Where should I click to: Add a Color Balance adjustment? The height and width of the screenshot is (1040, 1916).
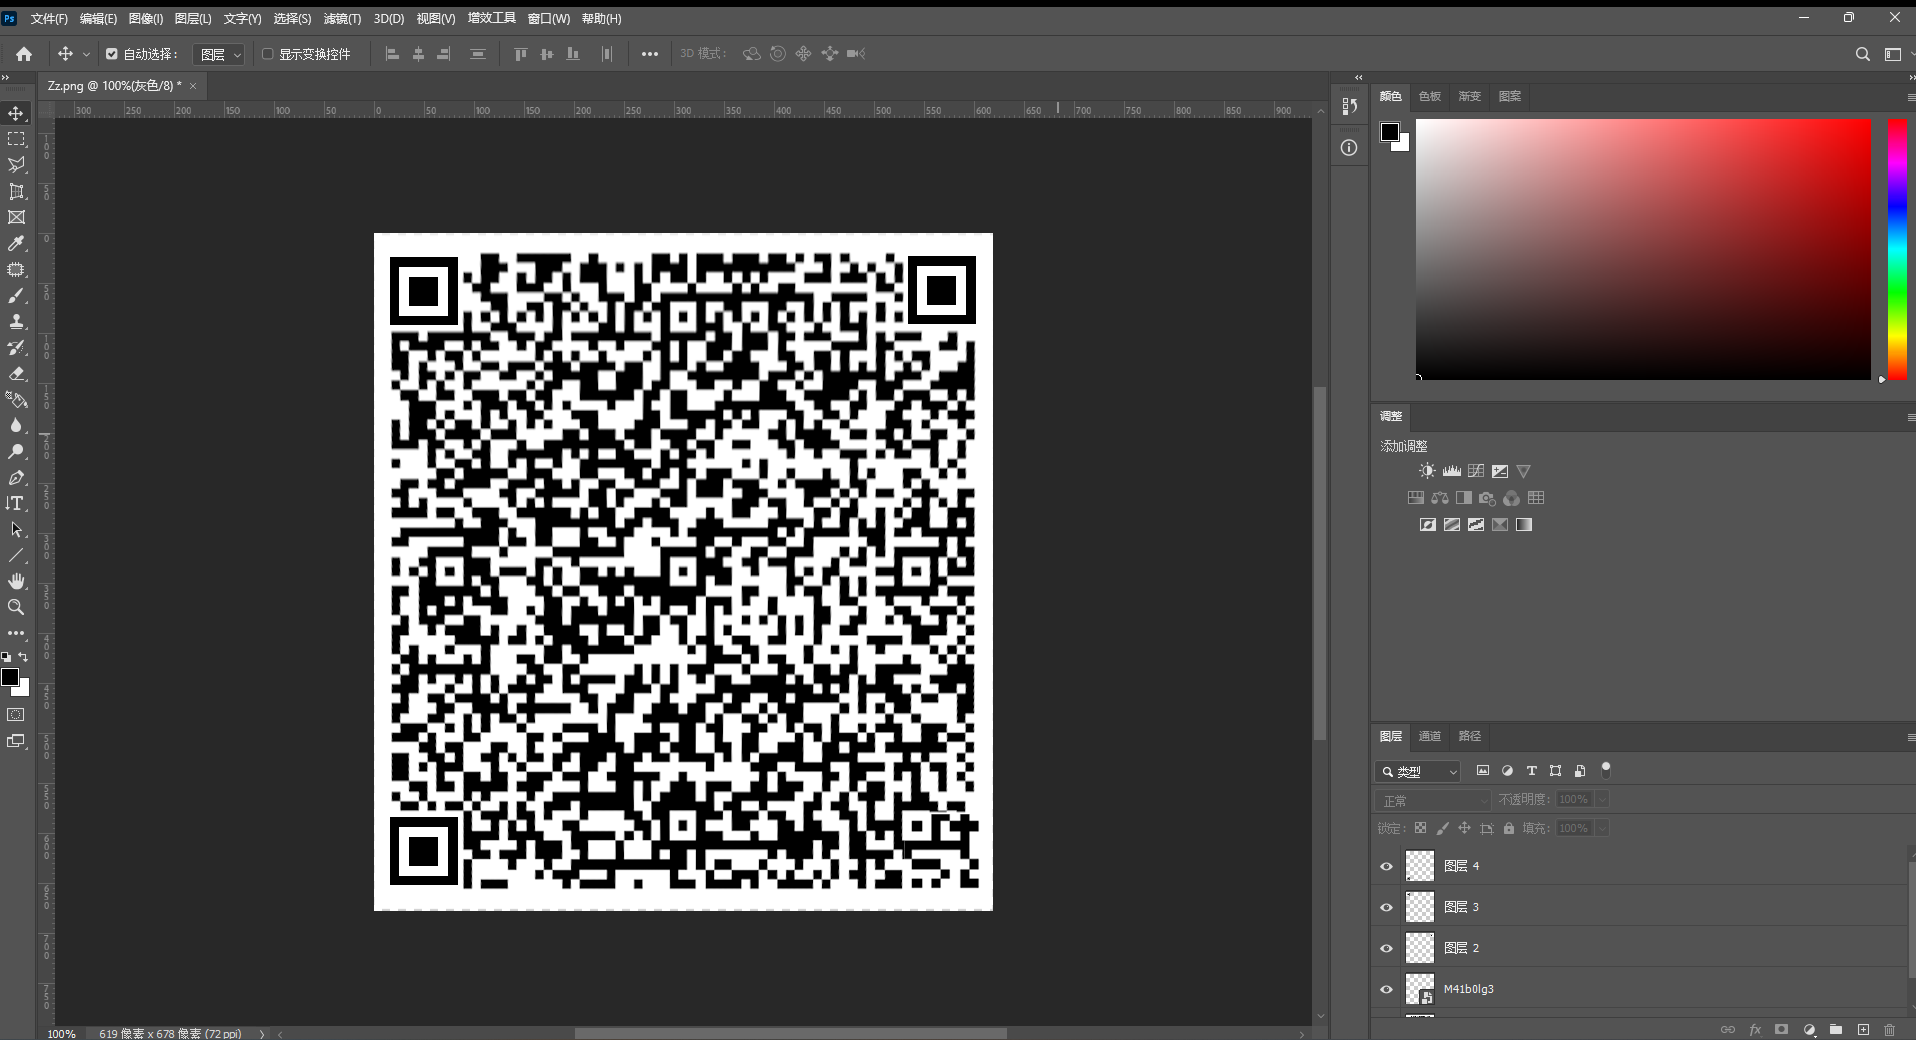(x=1440, y=498)
